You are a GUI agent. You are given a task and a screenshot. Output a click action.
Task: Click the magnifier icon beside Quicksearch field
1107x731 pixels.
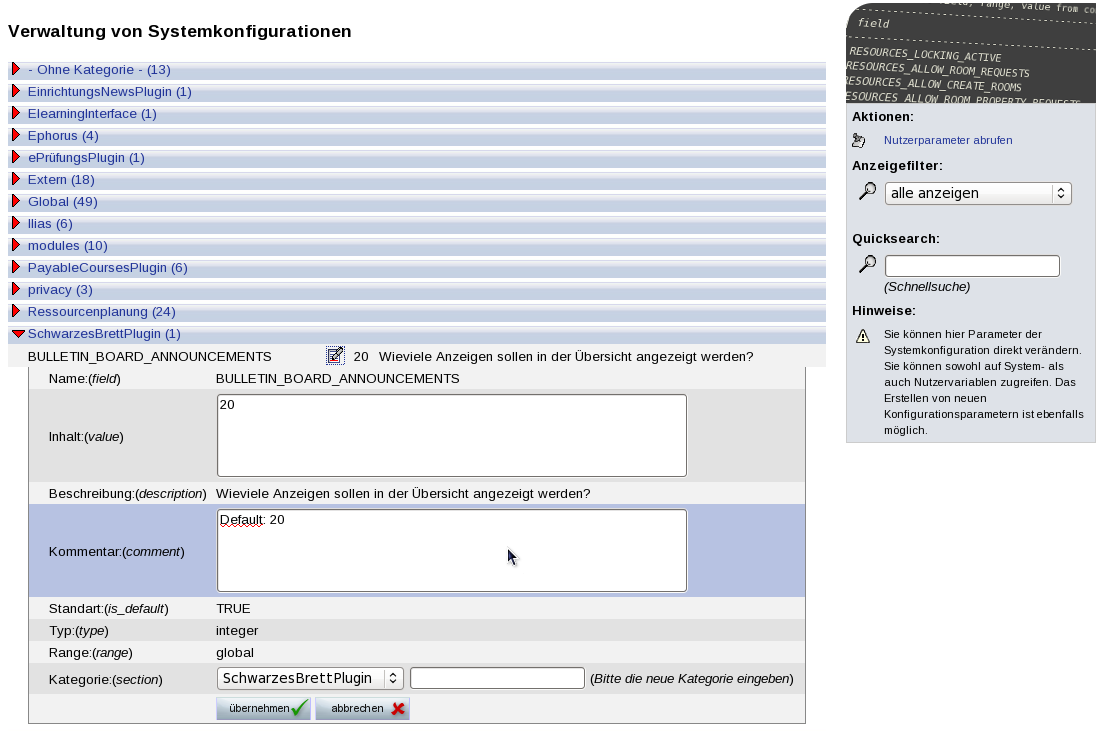867,264
